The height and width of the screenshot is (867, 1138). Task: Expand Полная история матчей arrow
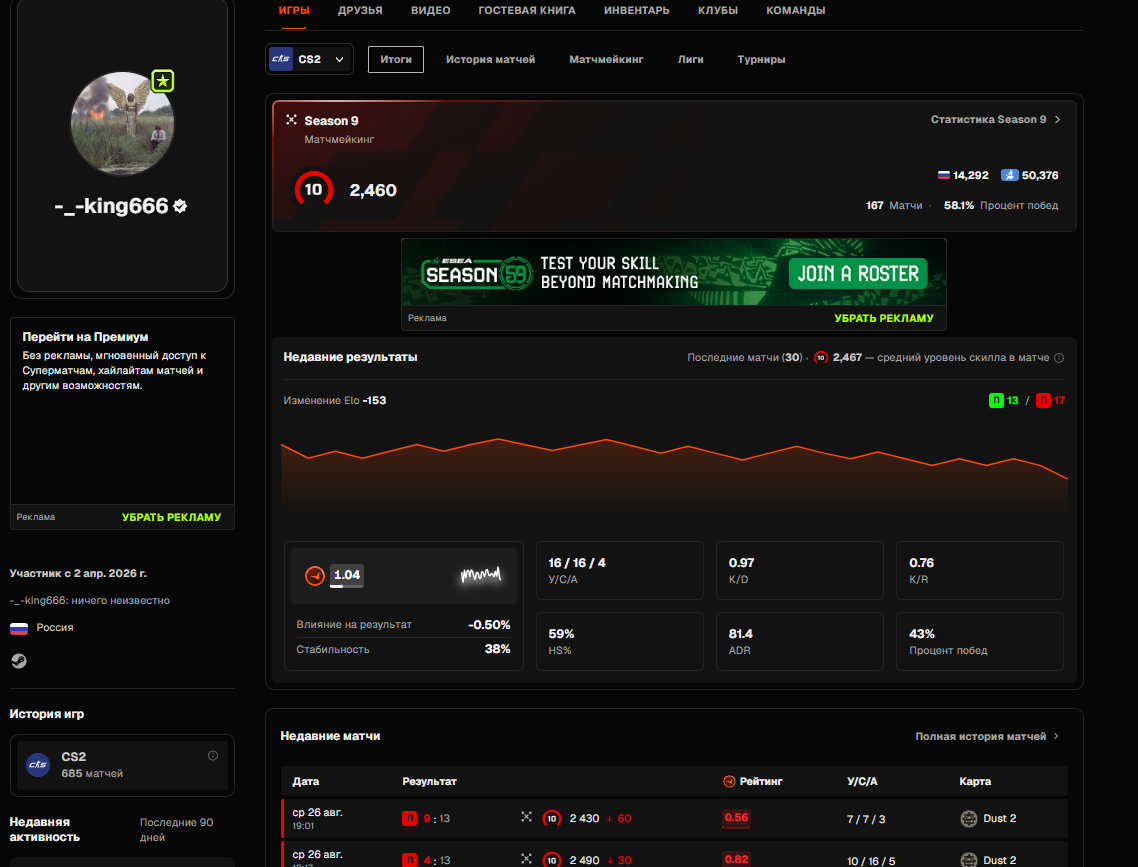[1056, 736]
